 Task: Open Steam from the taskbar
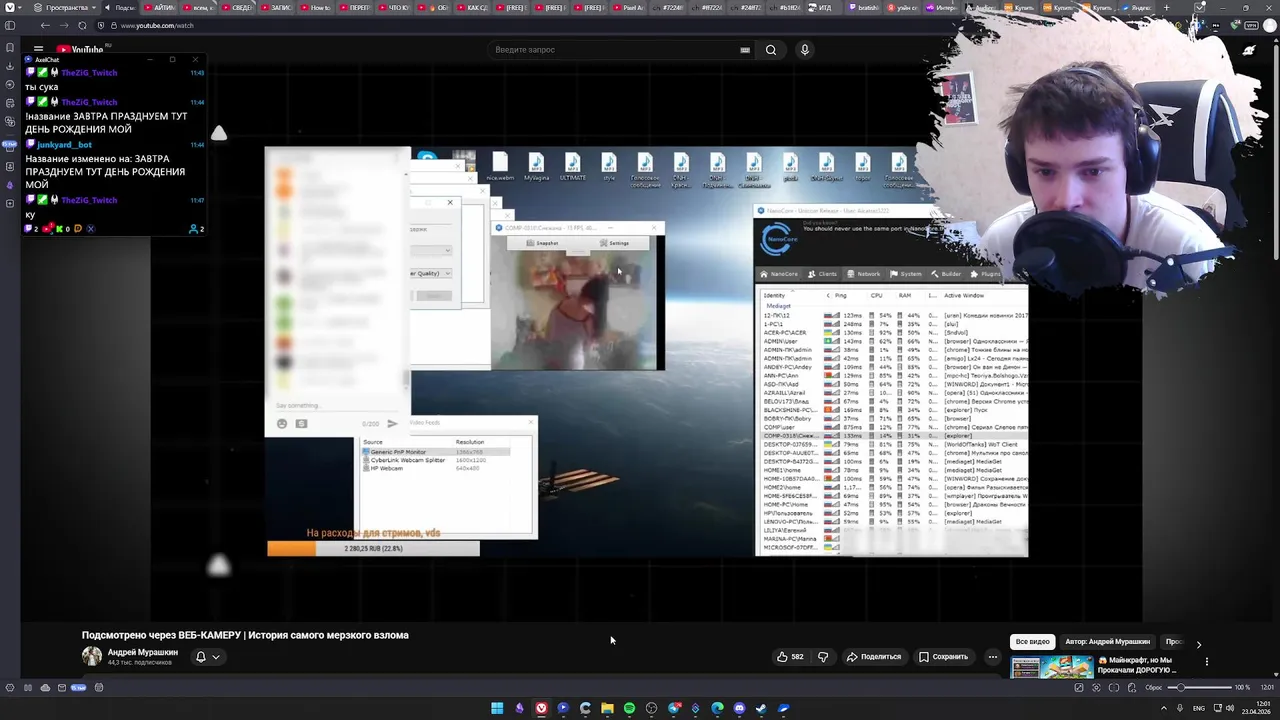coord(761,708)
